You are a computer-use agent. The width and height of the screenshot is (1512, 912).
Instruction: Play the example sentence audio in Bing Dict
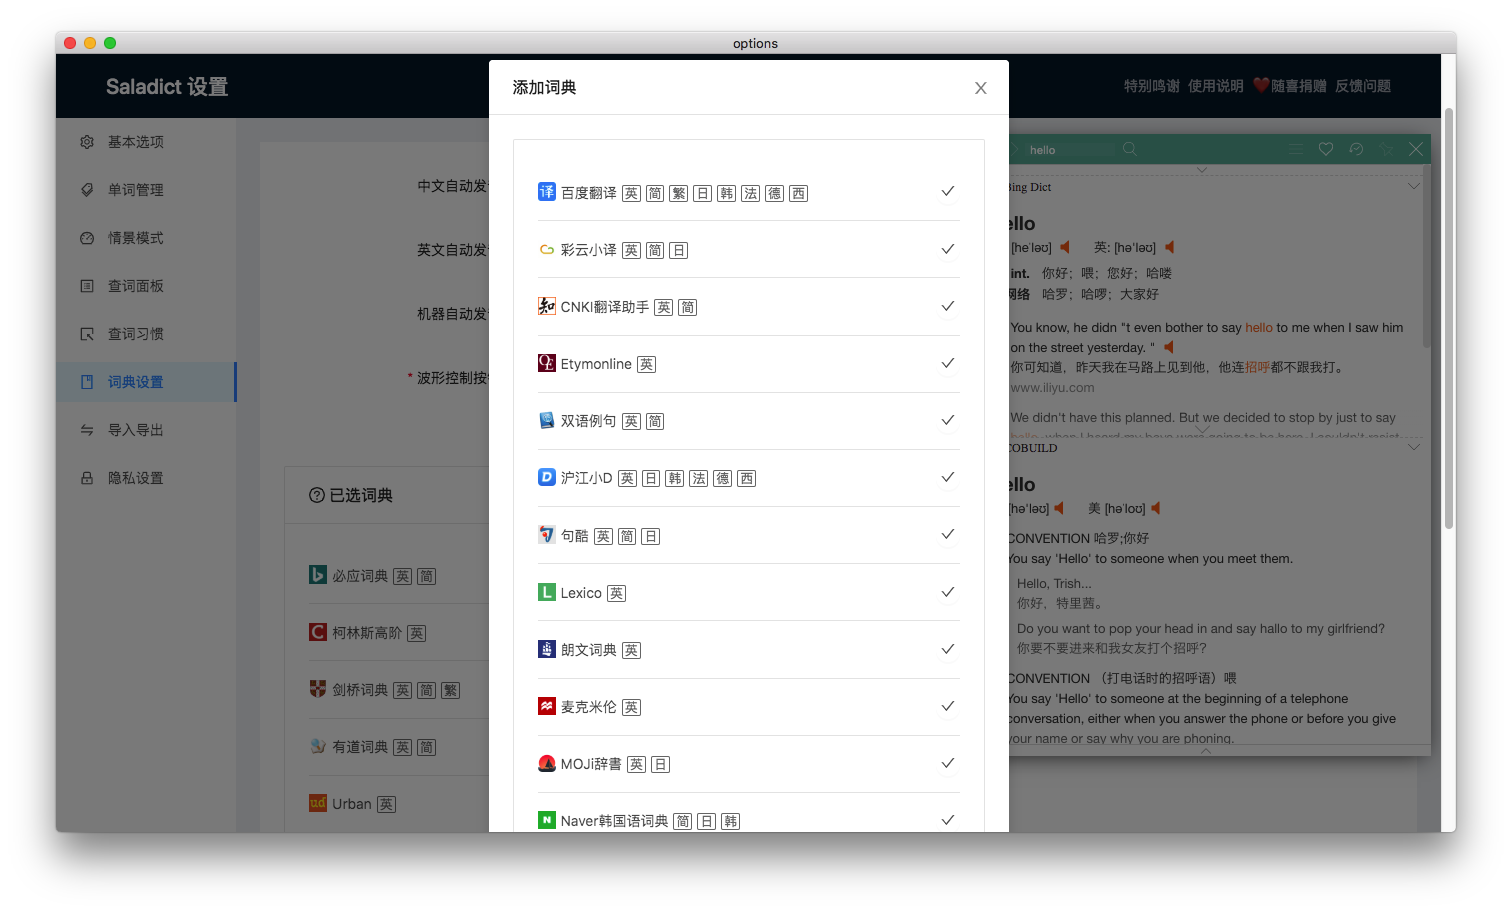point(1169,347)
